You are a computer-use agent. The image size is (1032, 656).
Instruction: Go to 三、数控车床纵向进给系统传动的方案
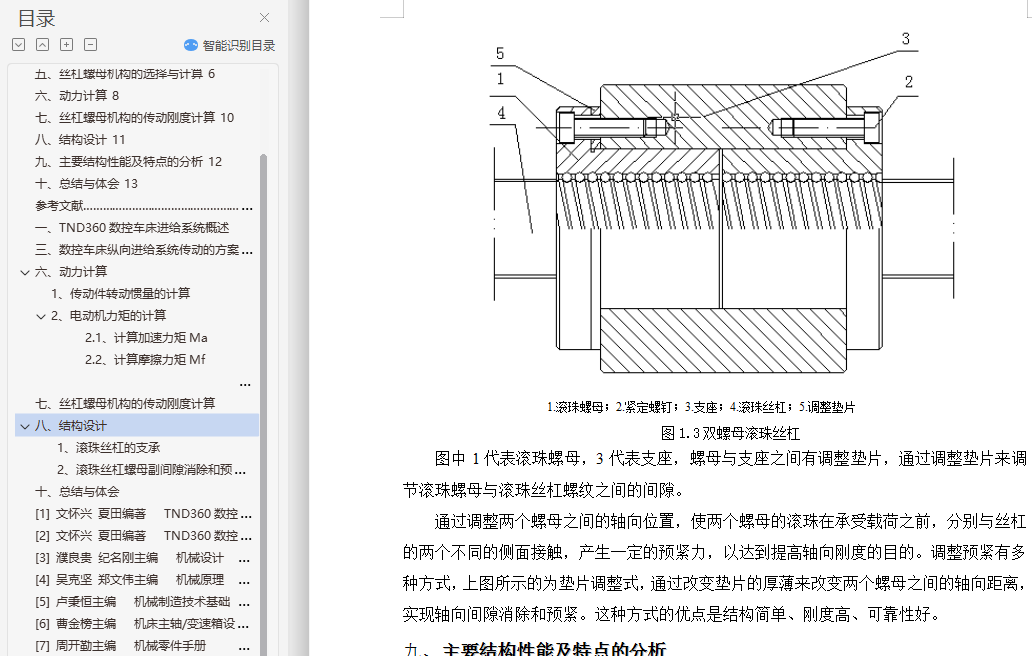coord(143,250)
